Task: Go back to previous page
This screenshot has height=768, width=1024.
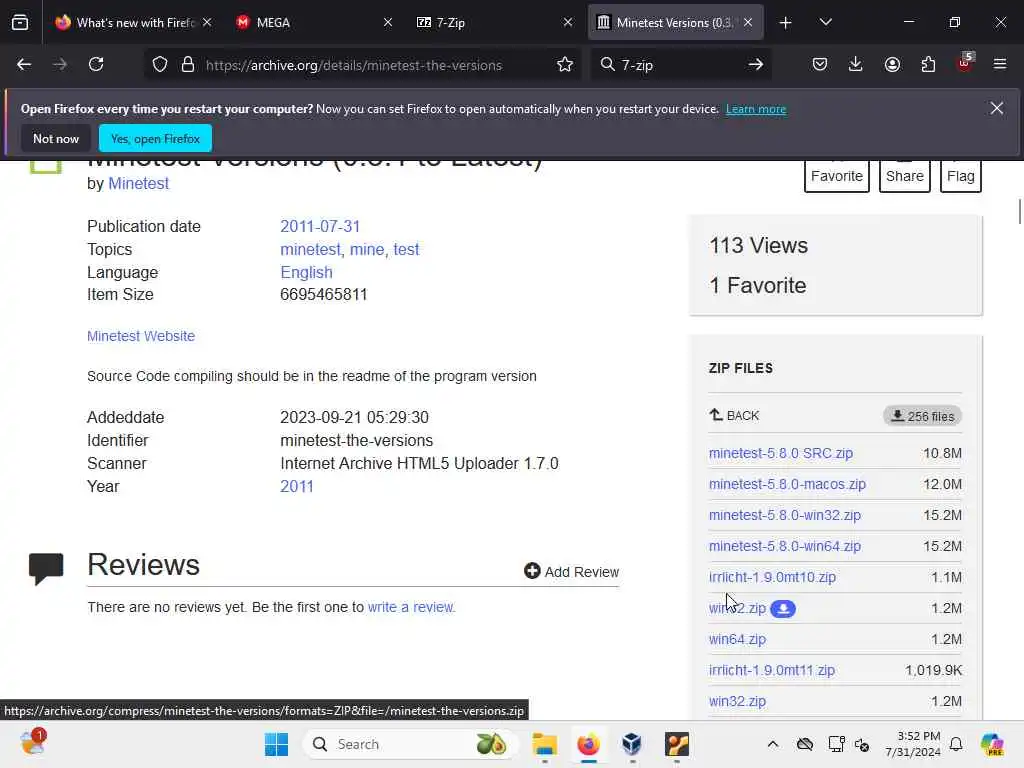Action: pos(24,65)
